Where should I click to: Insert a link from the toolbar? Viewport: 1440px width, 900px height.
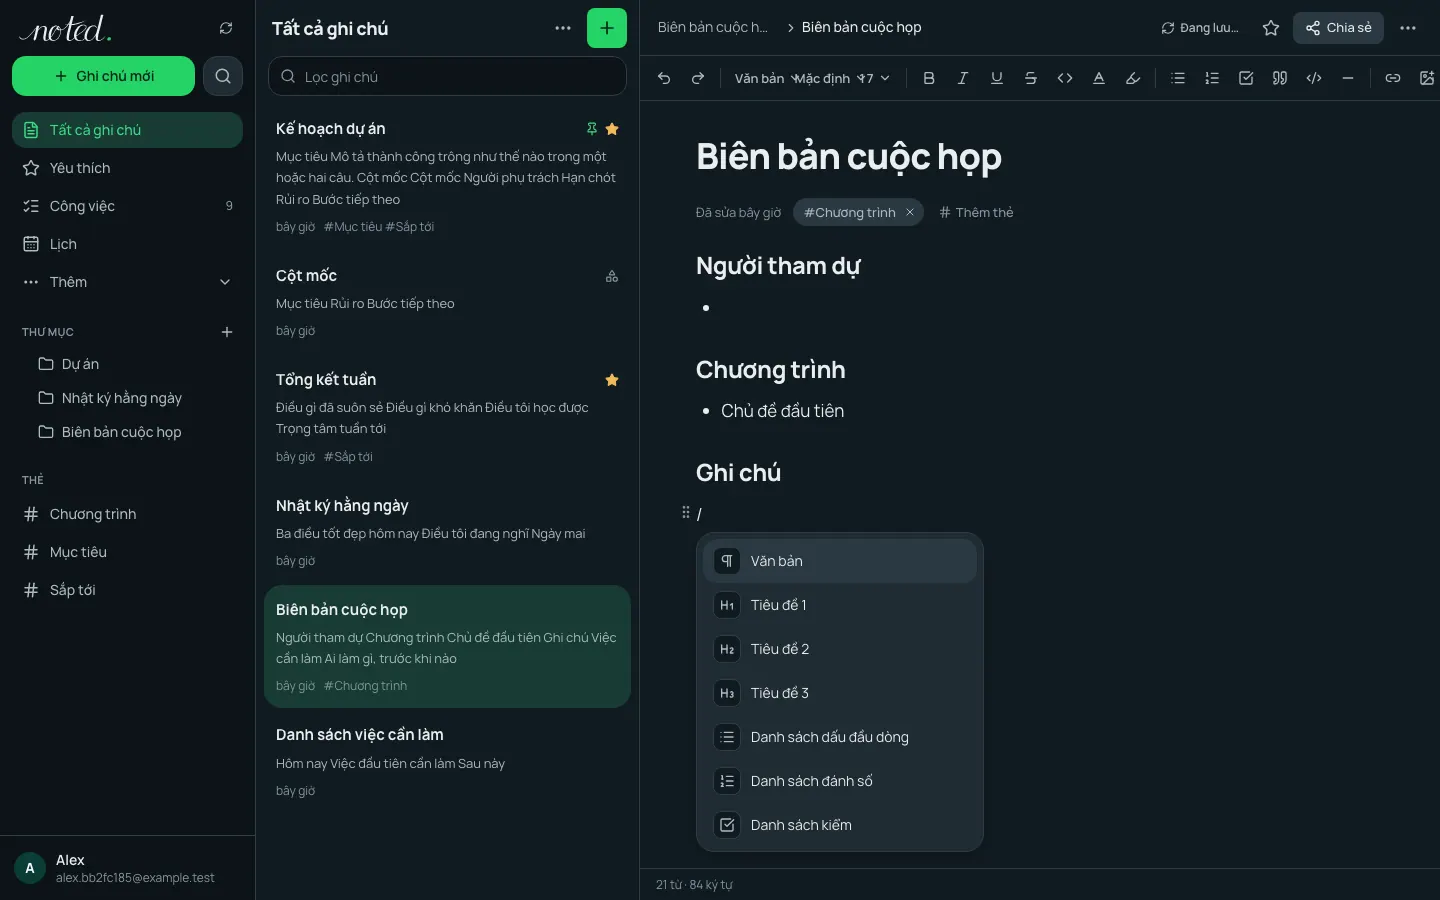(1393, 78)
